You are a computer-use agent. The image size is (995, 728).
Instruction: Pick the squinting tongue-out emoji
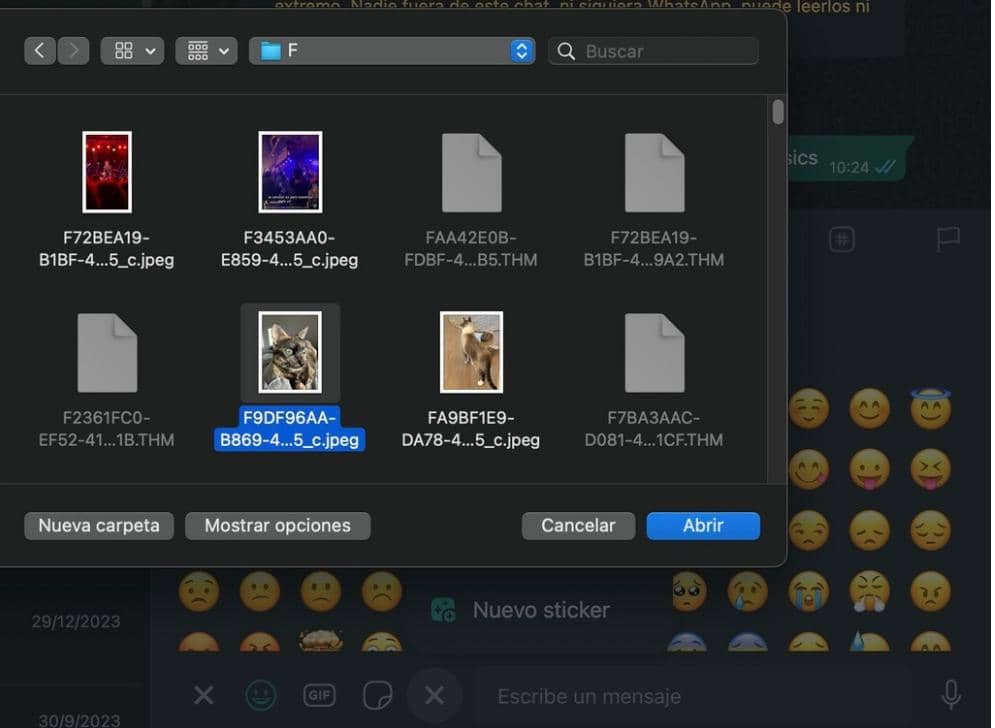930,469
